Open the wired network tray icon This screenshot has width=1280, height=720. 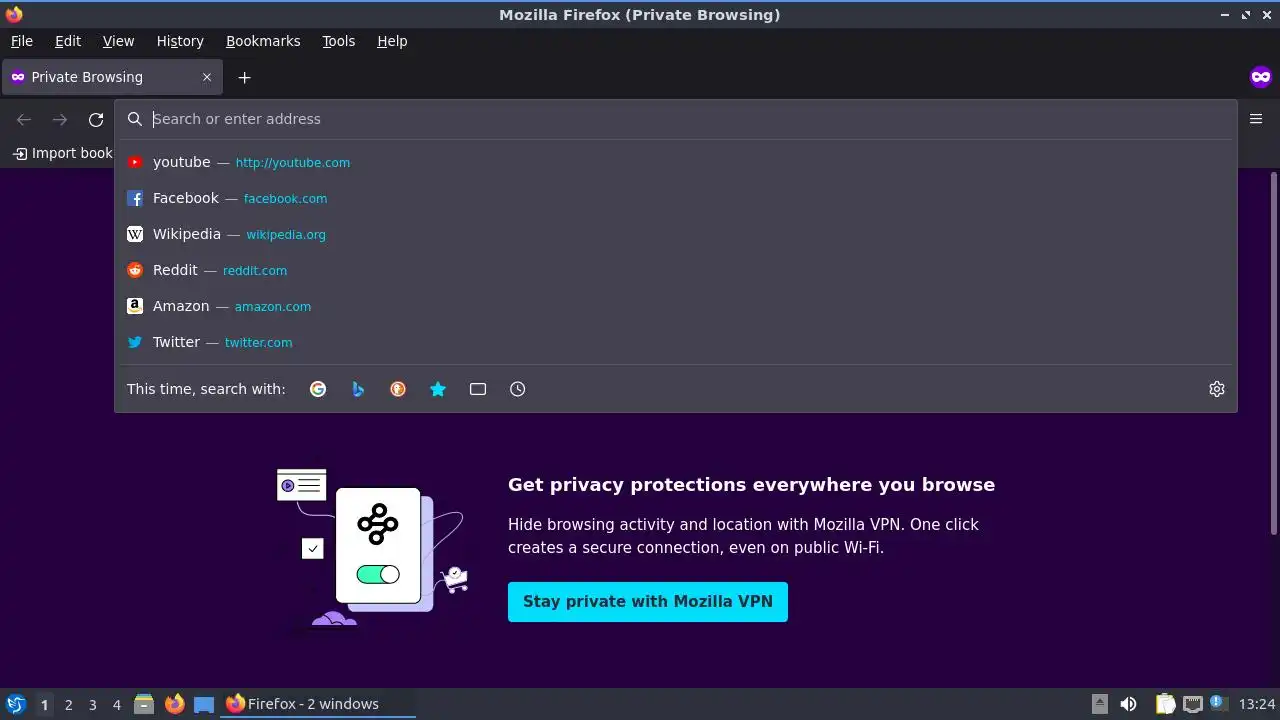(x=1192, y=704)
